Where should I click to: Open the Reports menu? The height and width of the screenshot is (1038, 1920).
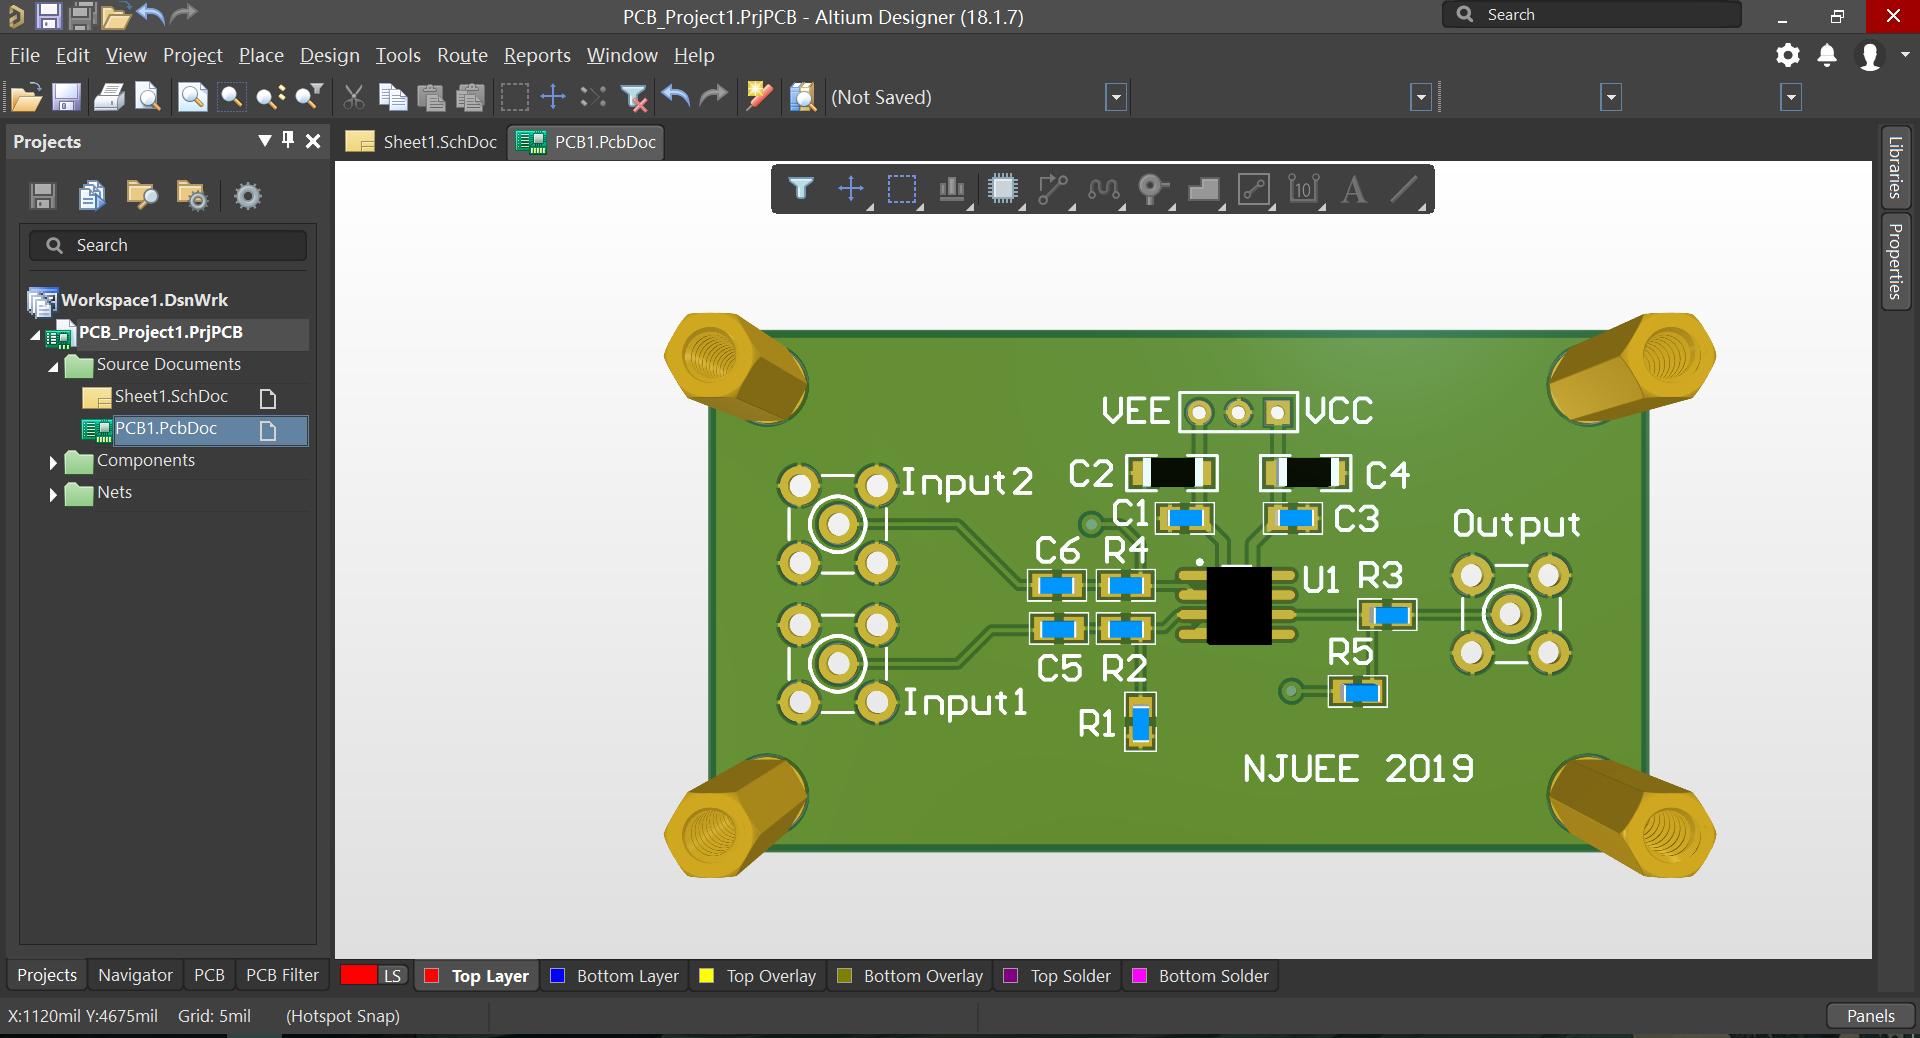click(537, 55)
